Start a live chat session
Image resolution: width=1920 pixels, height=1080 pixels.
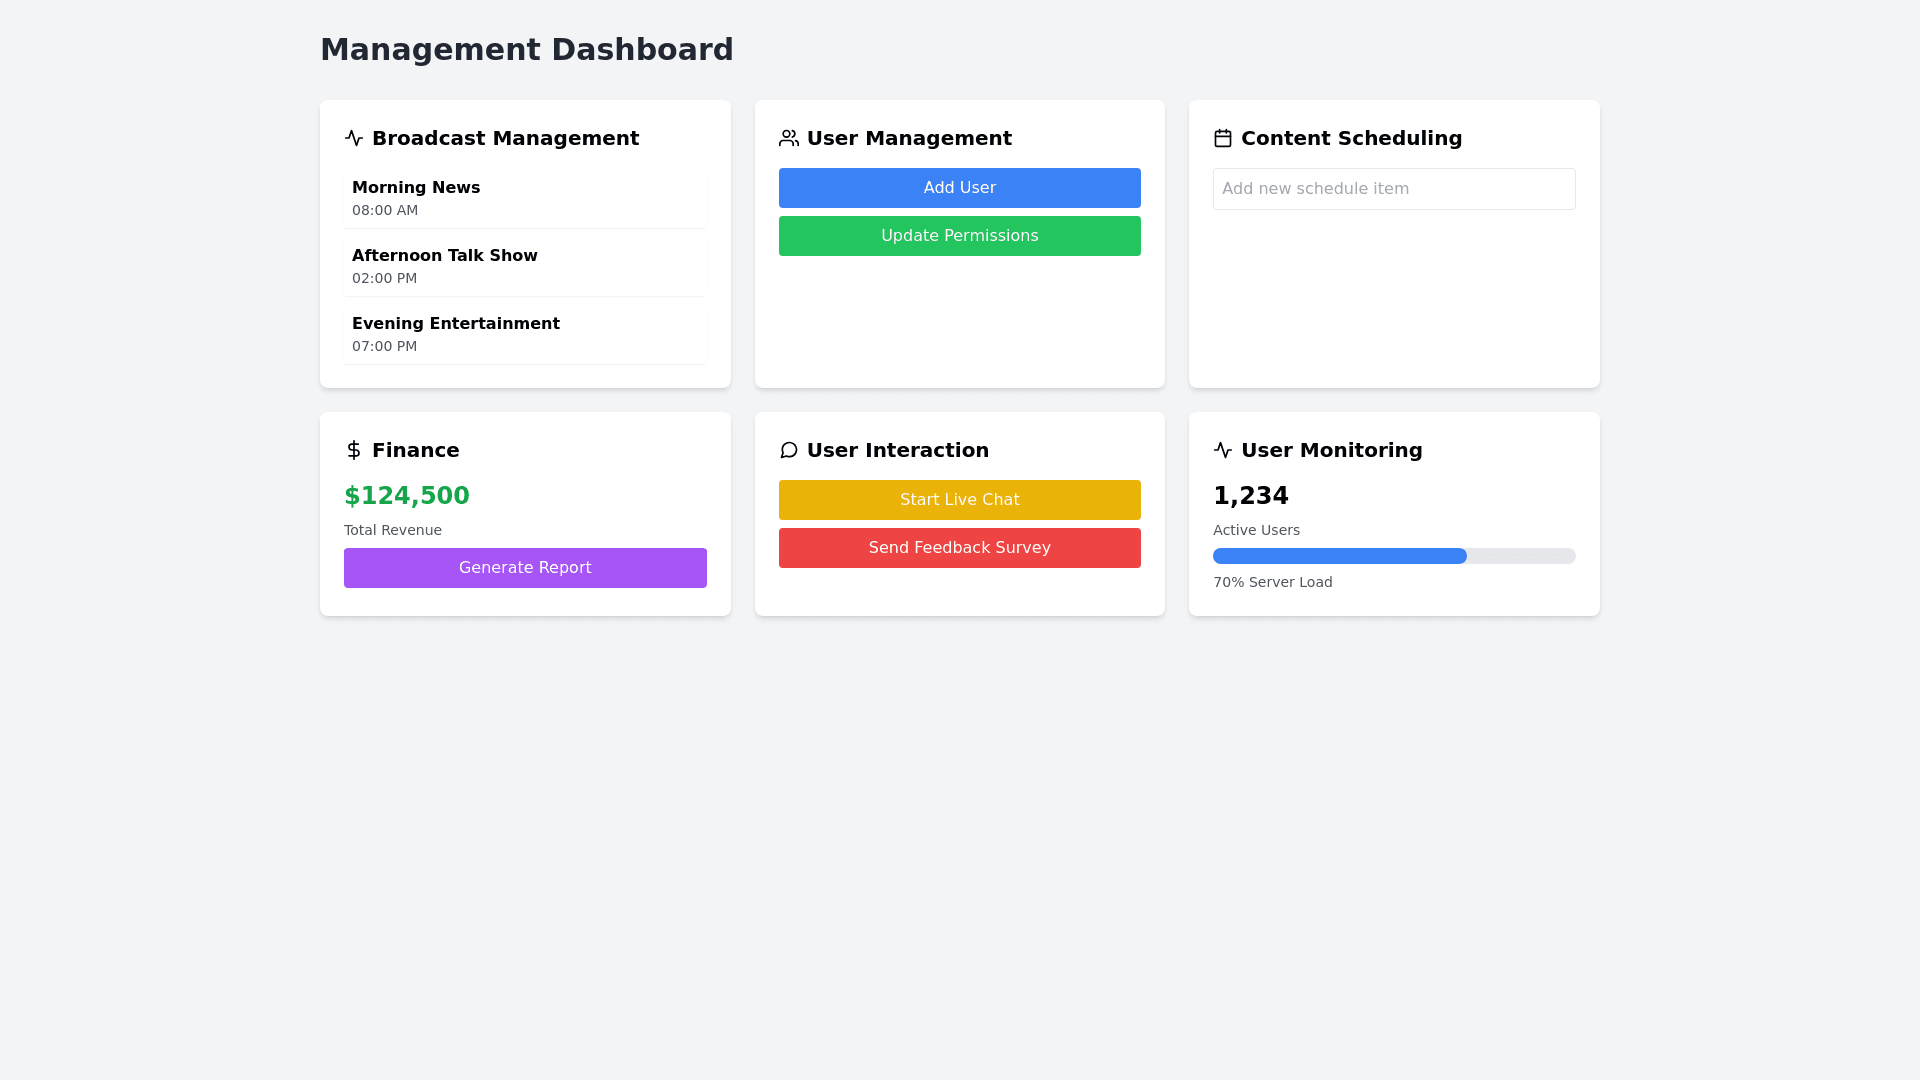(959, 500)
